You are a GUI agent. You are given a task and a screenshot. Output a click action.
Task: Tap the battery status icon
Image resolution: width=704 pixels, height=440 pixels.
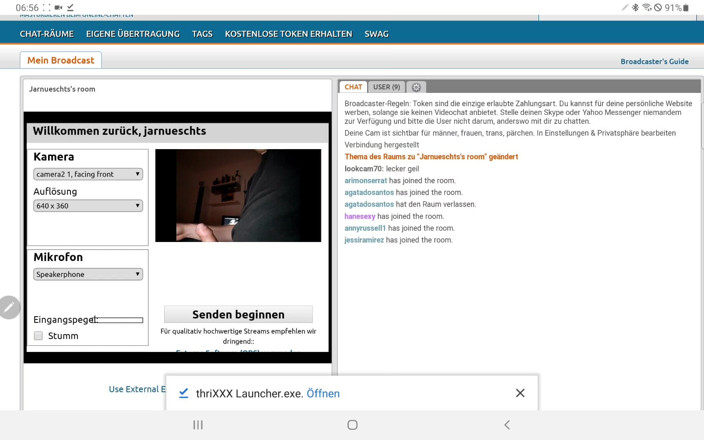coord(686,8)
